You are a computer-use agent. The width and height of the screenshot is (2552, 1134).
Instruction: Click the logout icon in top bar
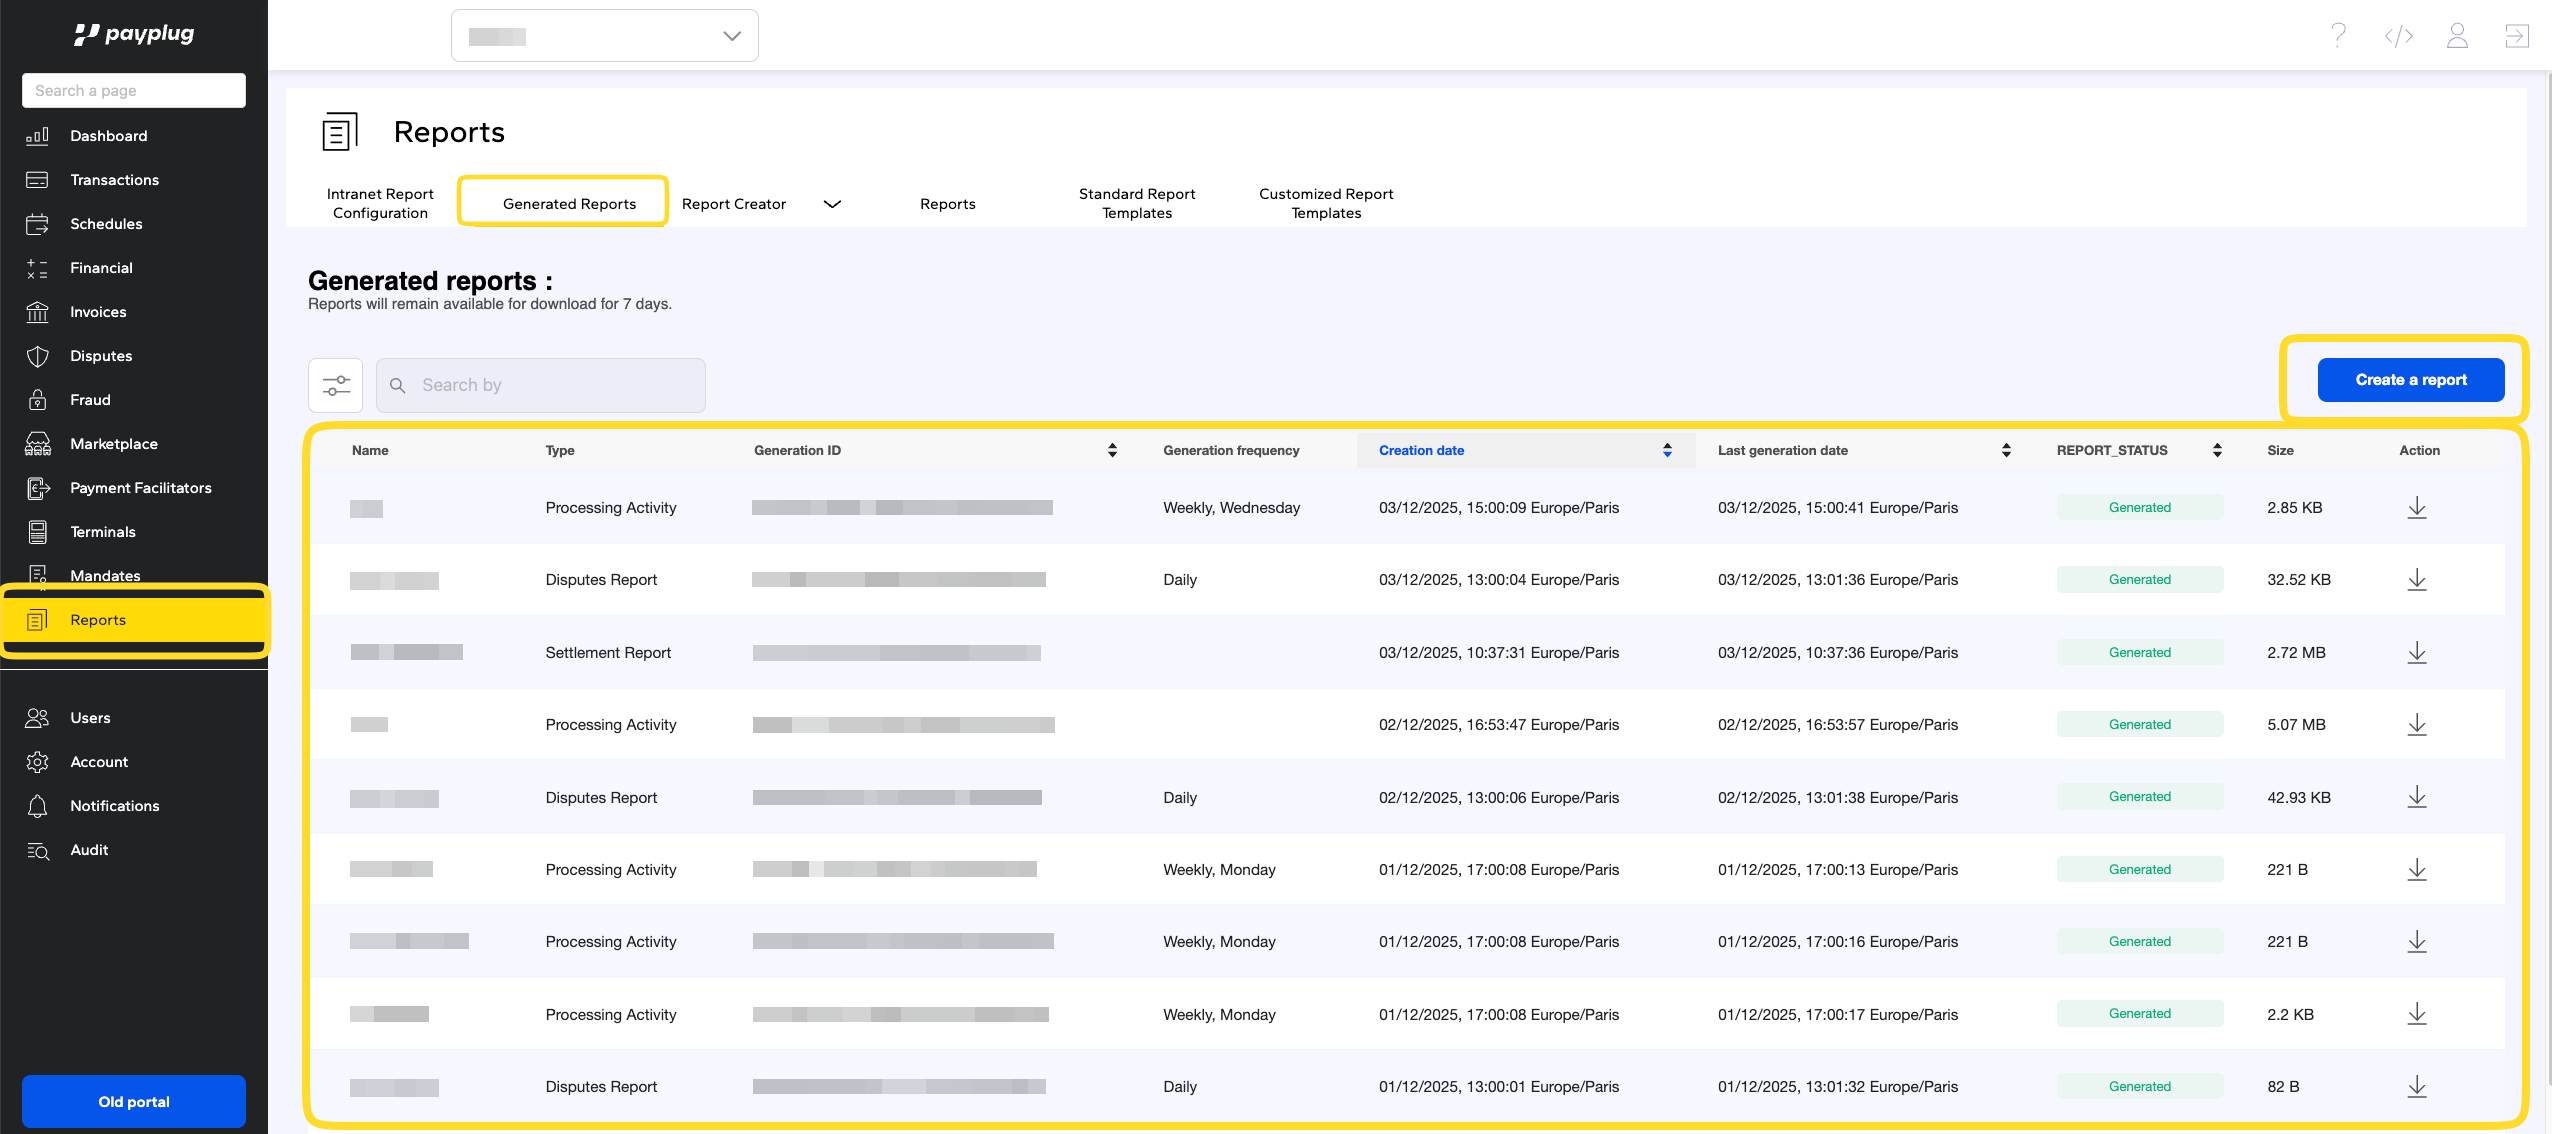pyautogui.click(x=2516, y=36)
